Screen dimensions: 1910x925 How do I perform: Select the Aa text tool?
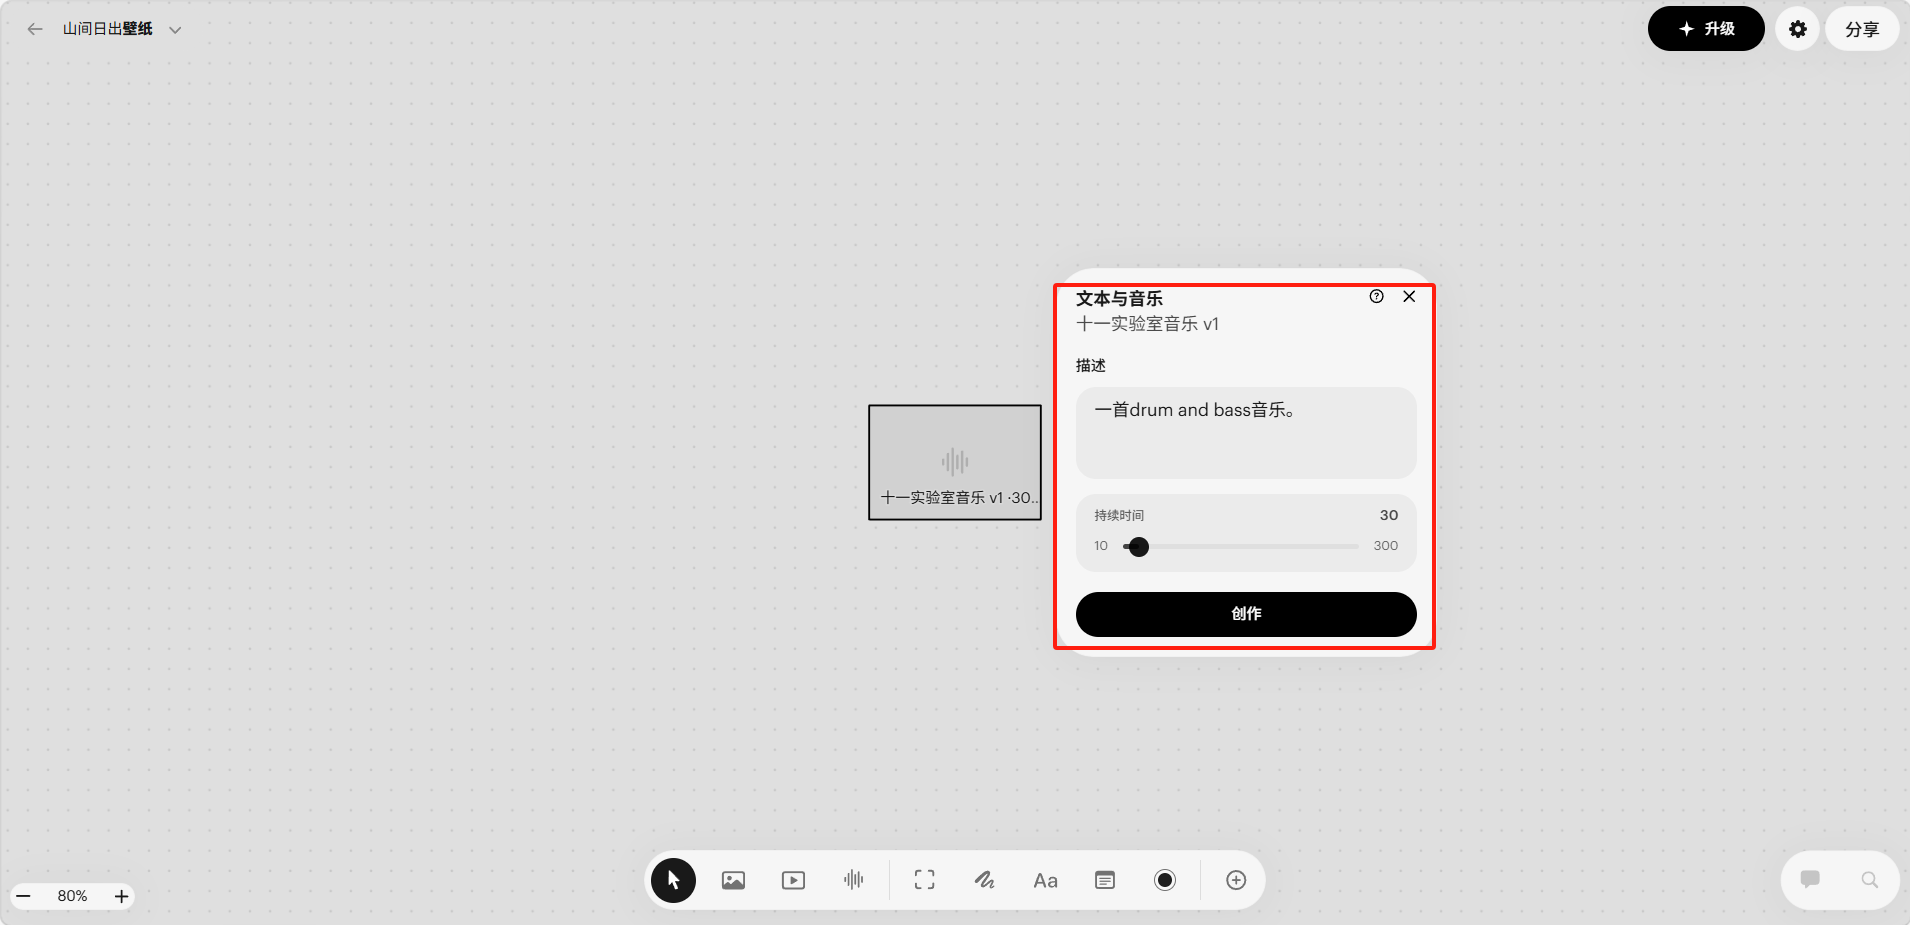(x=1045, y=880)
